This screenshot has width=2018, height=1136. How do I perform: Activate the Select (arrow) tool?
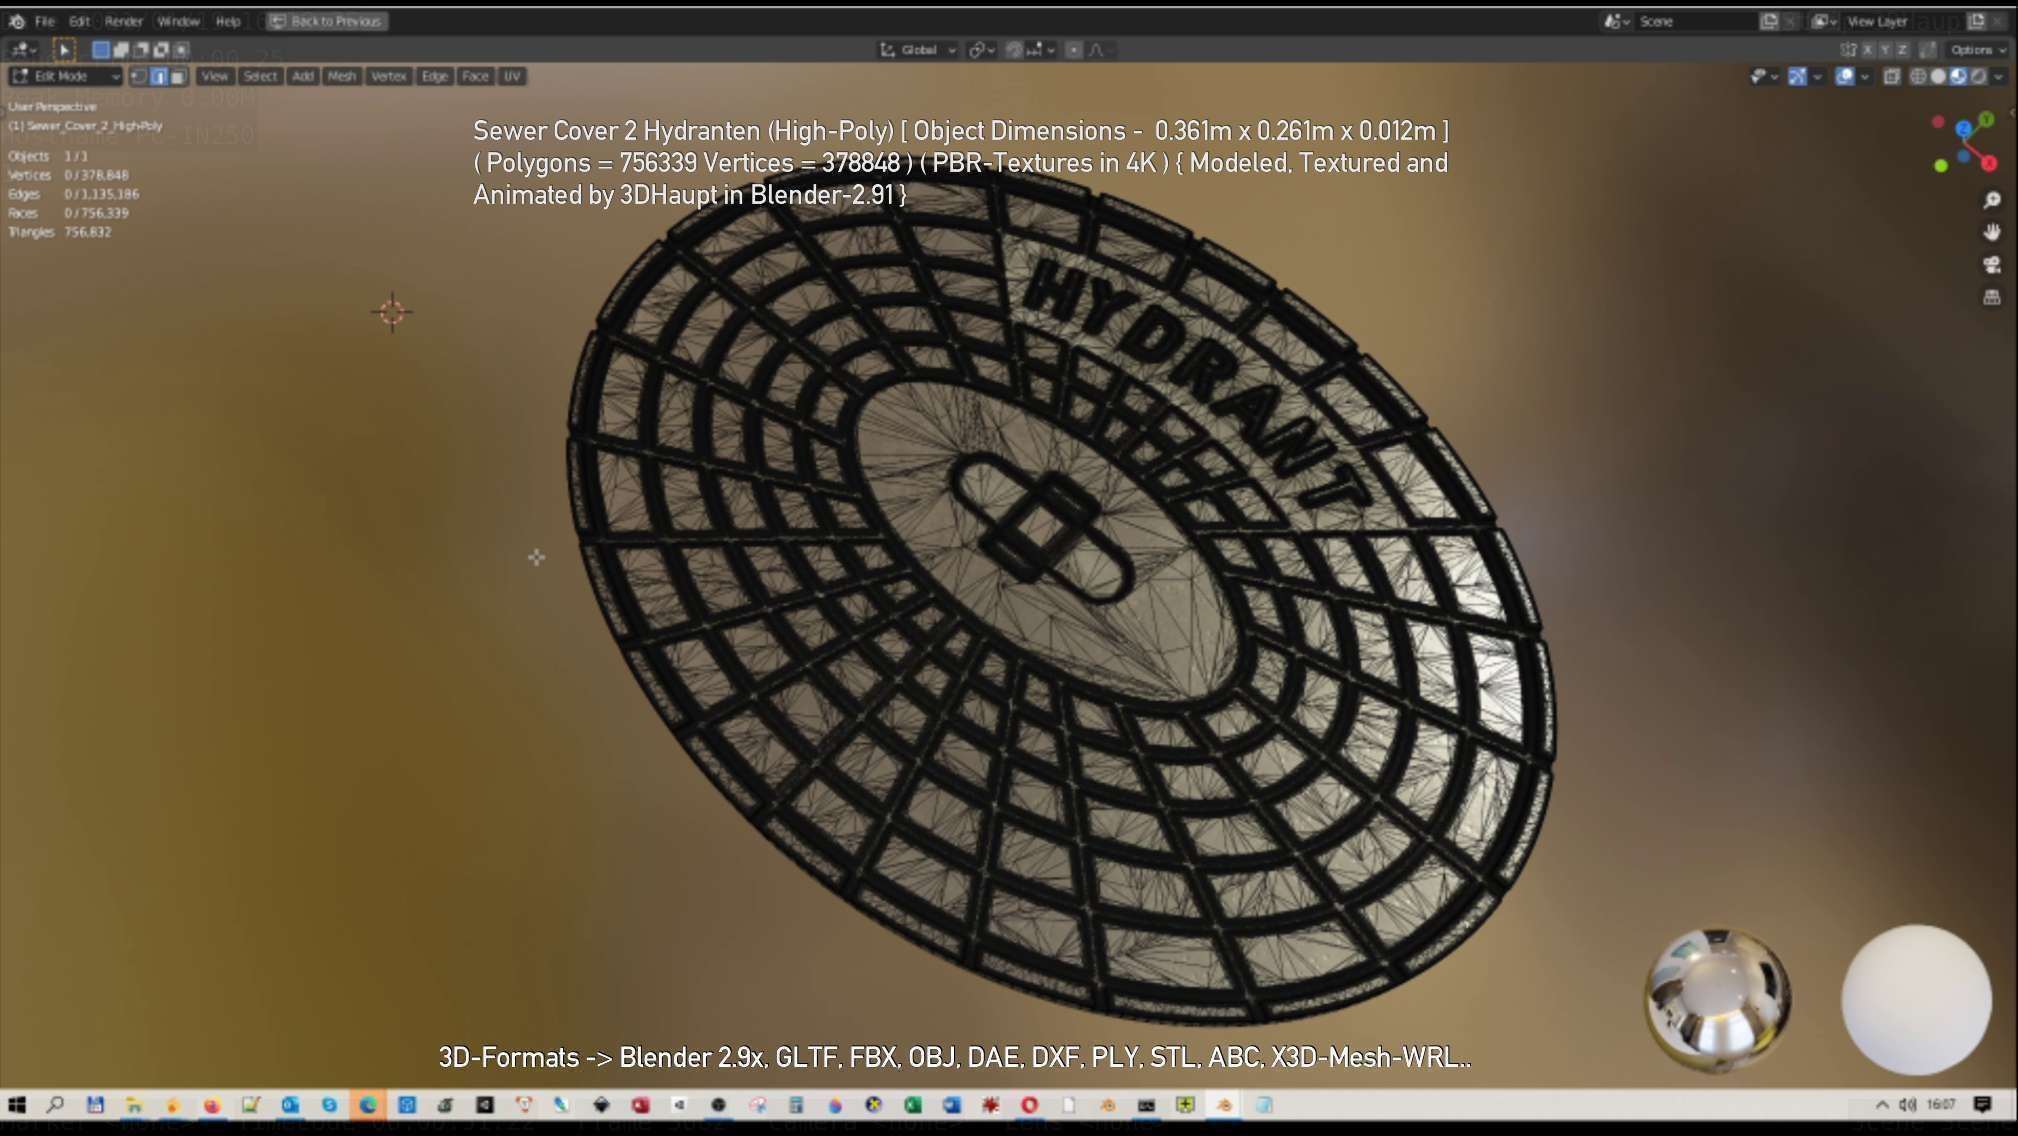(x=63, y=49)
